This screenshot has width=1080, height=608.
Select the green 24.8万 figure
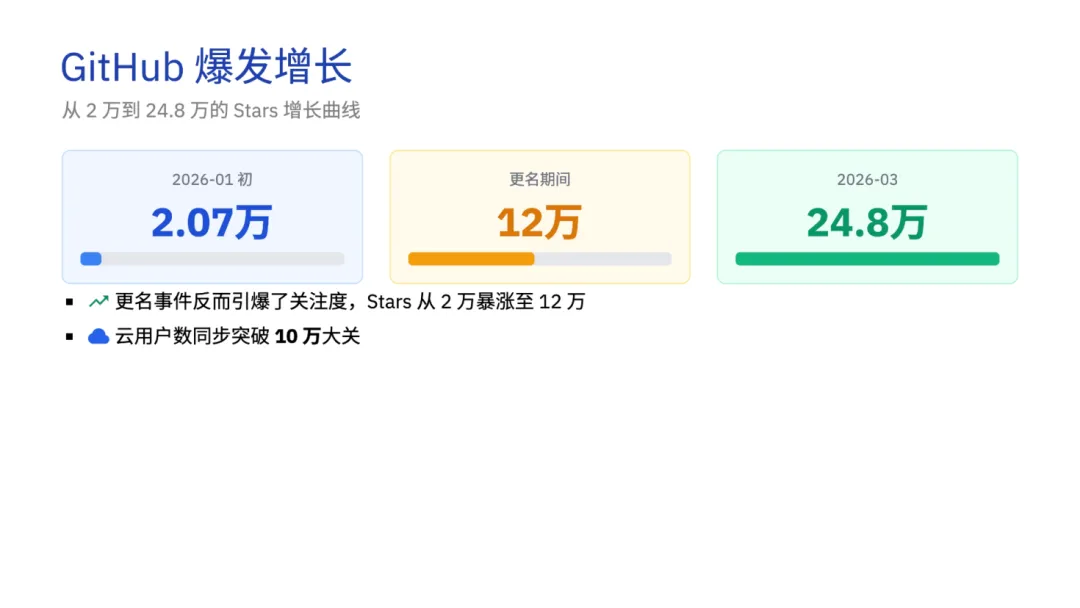867,222
